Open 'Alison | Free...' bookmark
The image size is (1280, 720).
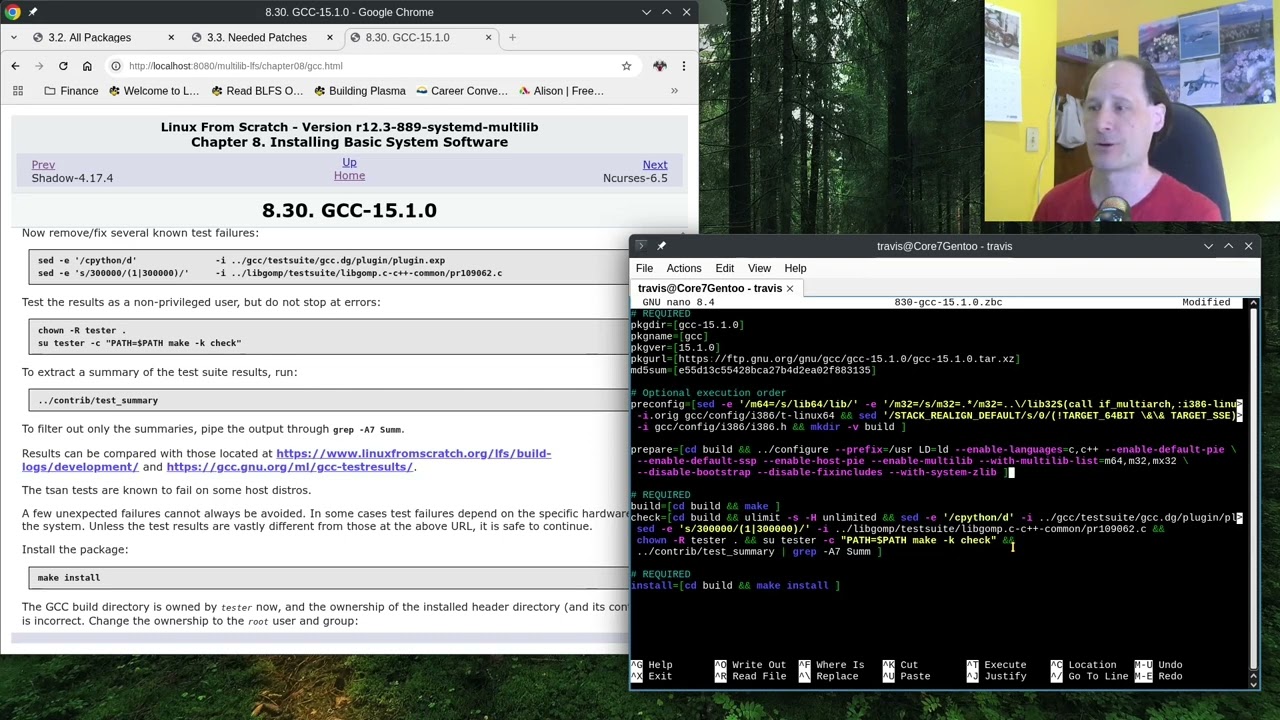[x=560, y=91]
